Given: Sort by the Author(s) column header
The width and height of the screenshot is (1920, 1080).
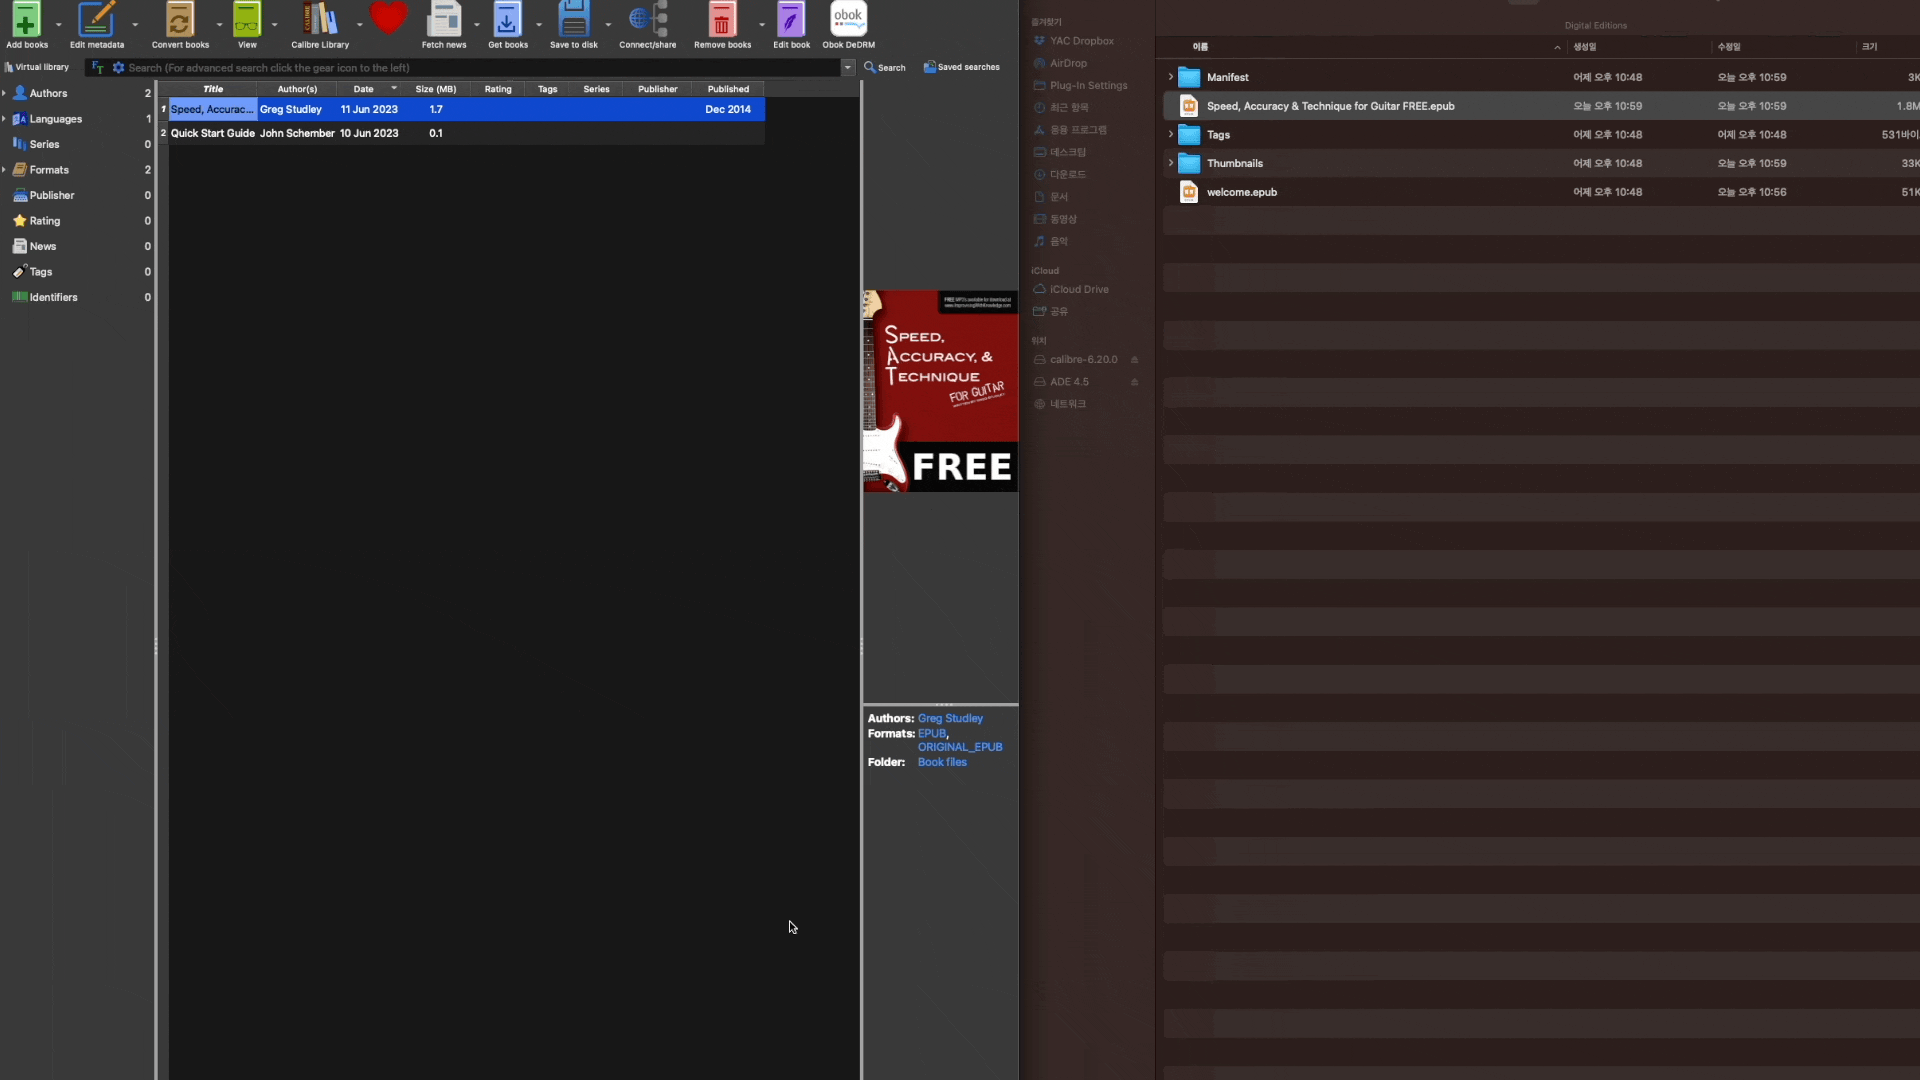Looking at the screenshot, I should point(297,89).
